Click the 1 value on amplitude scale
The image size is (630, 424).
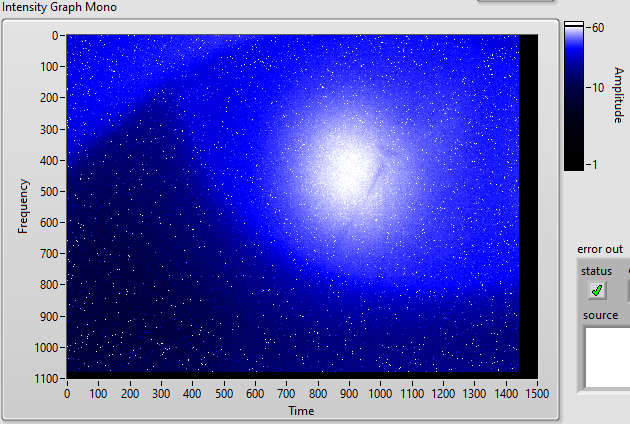pos(597,164)
